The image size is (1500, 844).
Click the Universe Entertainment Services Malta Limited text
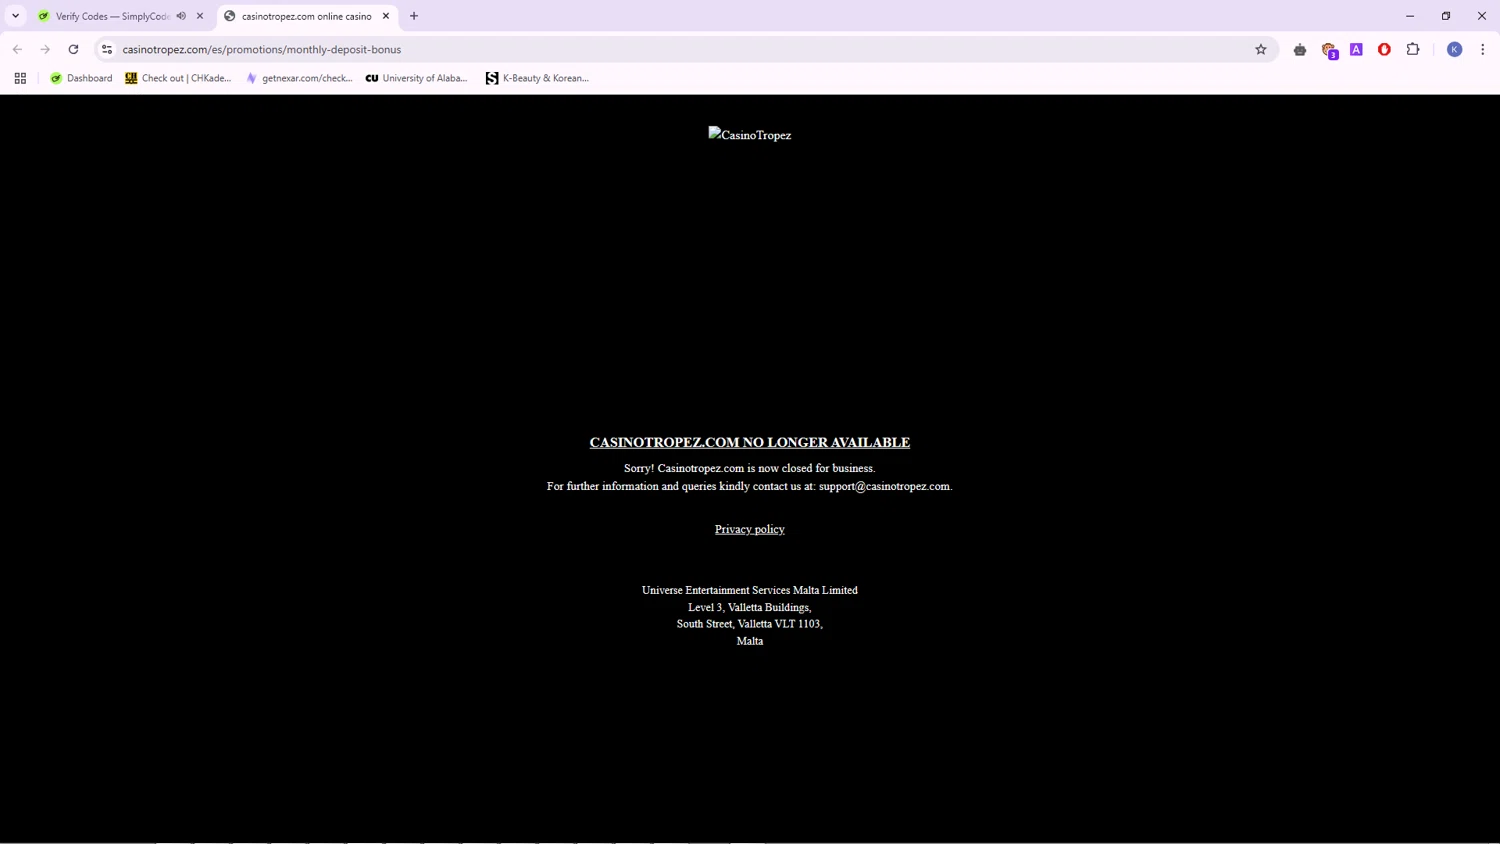(750, 590)
